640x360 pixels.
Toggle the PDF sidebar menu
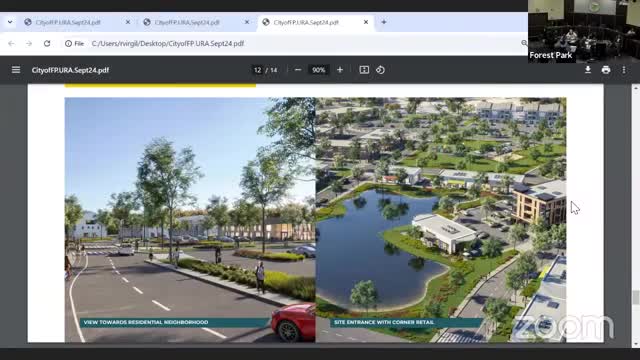click(x=16, y=70)
